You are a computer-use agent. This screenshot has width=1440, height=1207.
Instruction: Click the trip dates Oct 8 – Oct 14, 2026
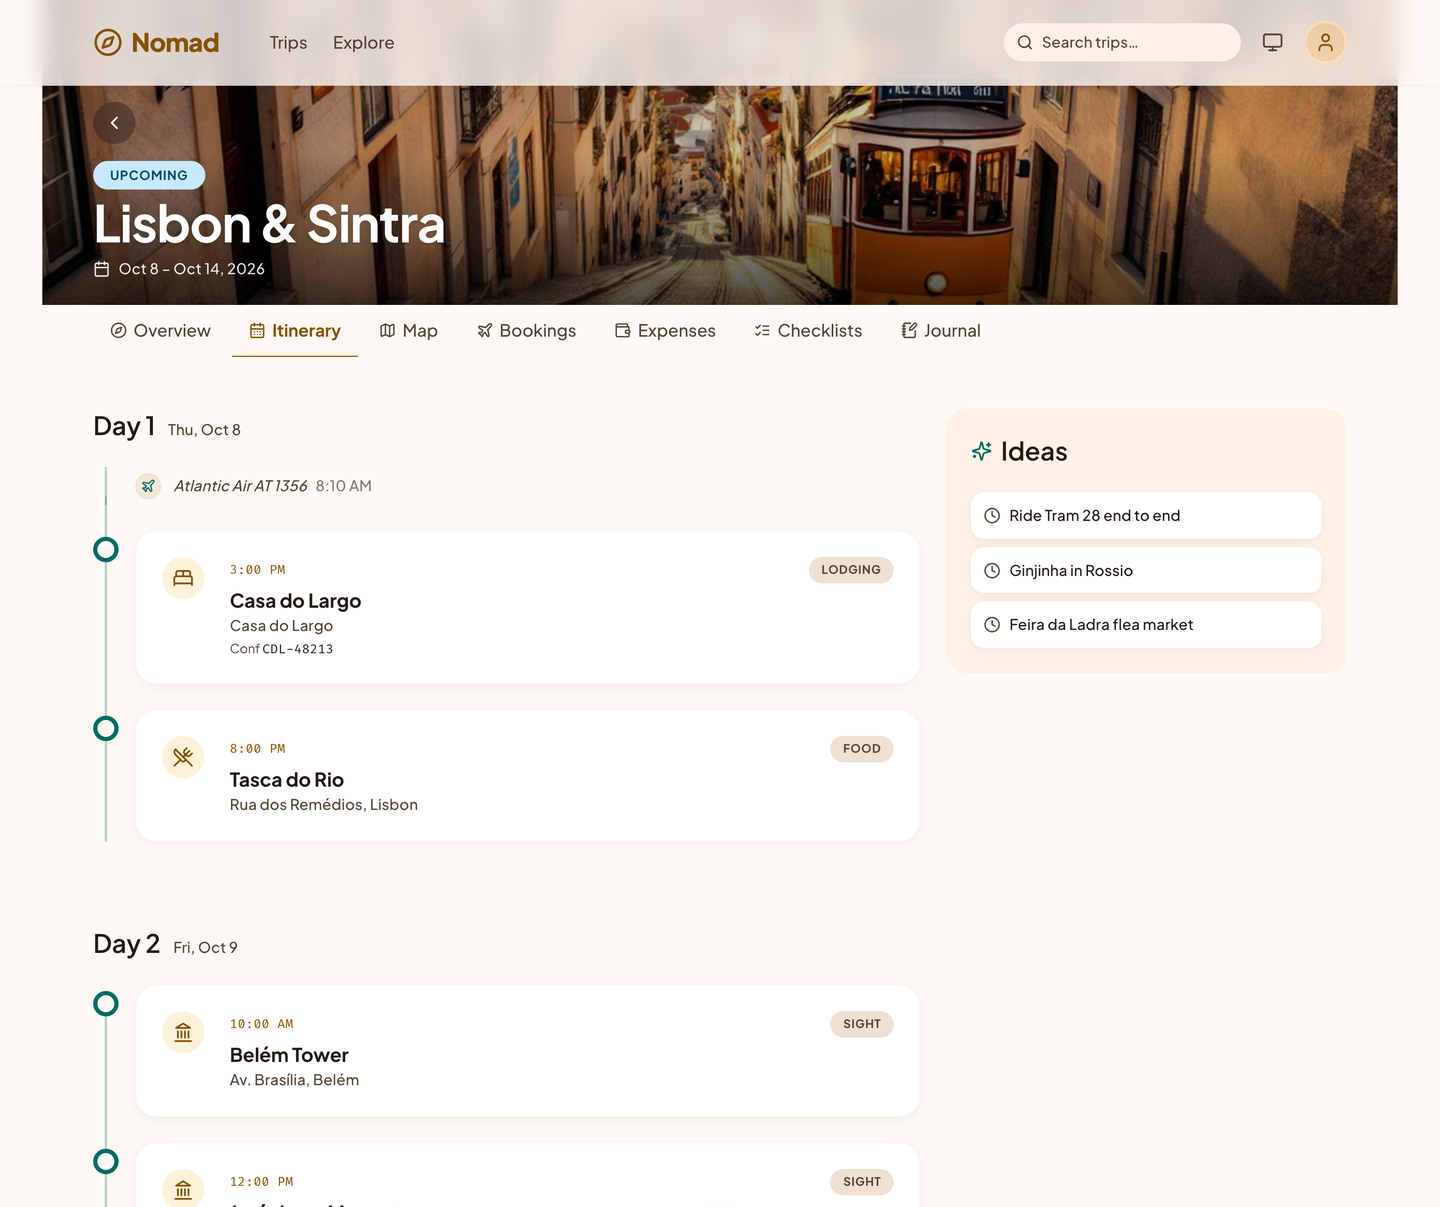(x=192, y=269)
